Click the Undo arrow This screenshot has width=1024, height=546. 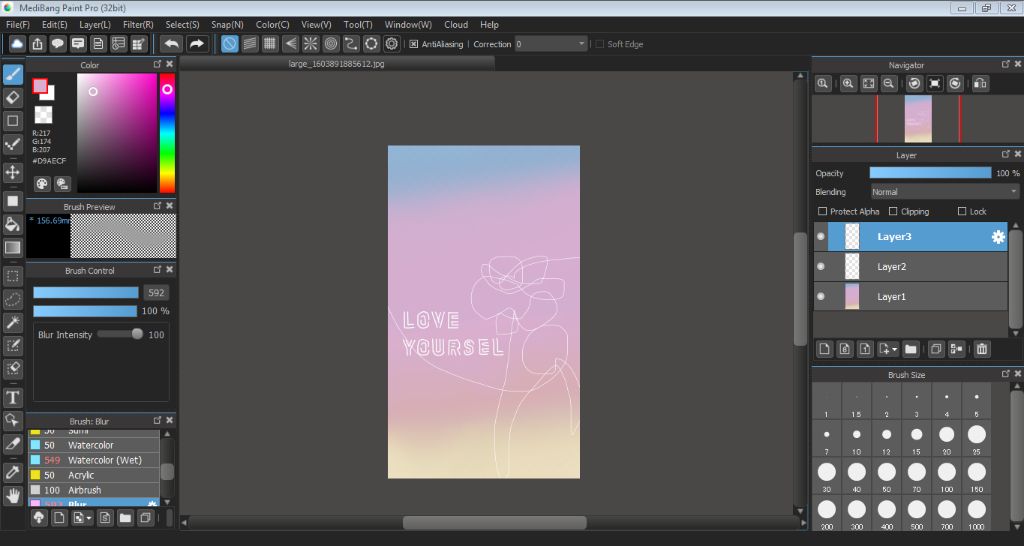click(x=172, y=44)
